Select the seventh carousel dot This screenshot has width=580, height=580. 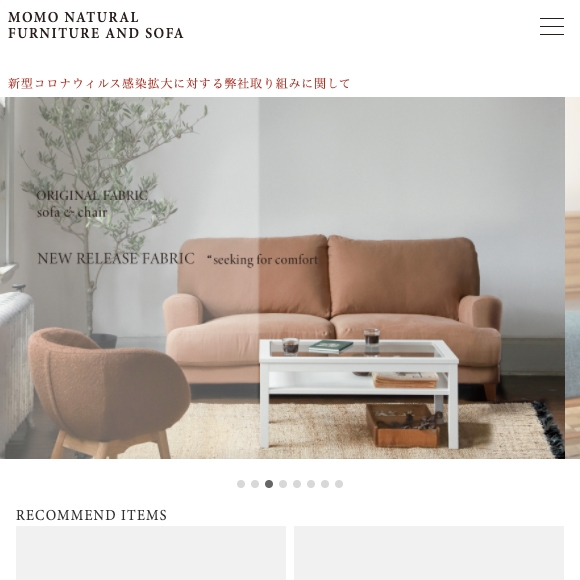(325, 484)
